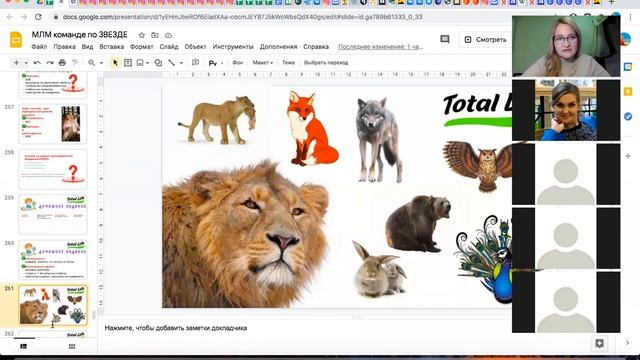Open a new browser tab
The width and height of the screenshot is (640, 360).
[x=611, y=2]
